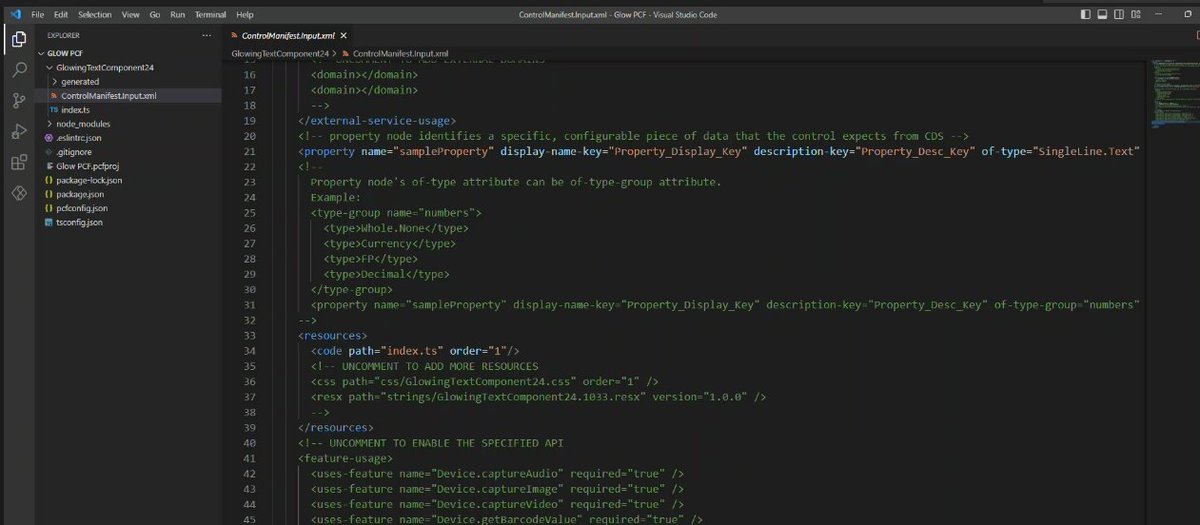The image size is (1200, 525).
Task: Click line number 21 in the gutter
Action: pyautogui.click(x=250, y=151)
